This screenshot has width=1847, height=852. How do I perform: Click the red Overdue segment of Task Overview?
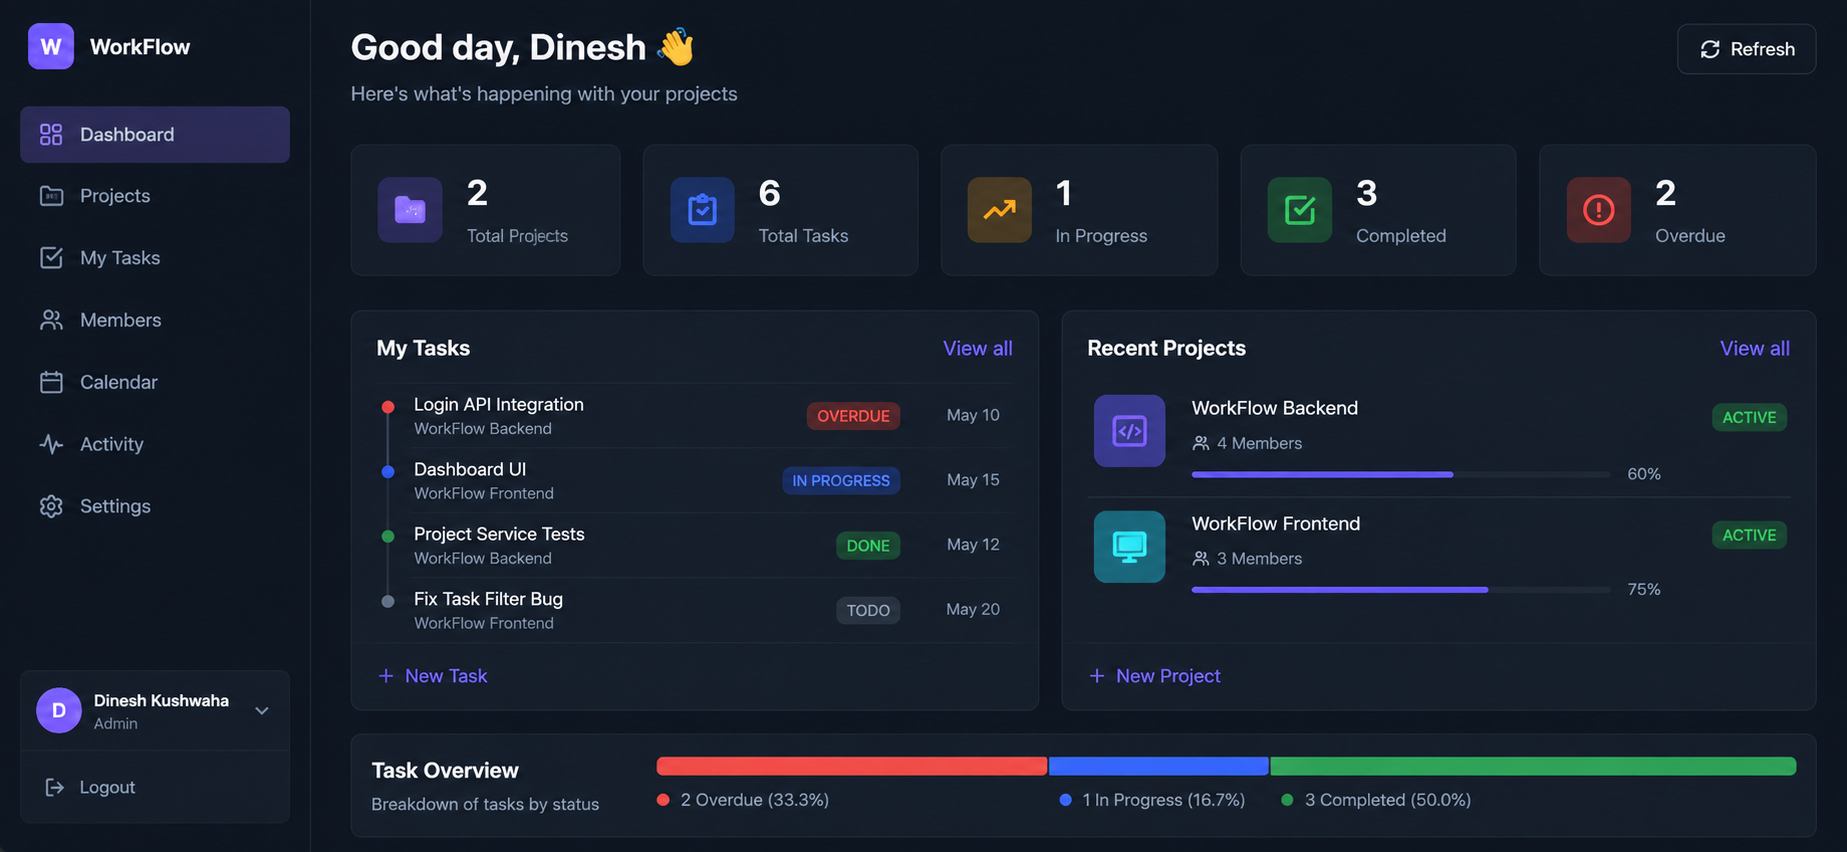pos(852,766)
